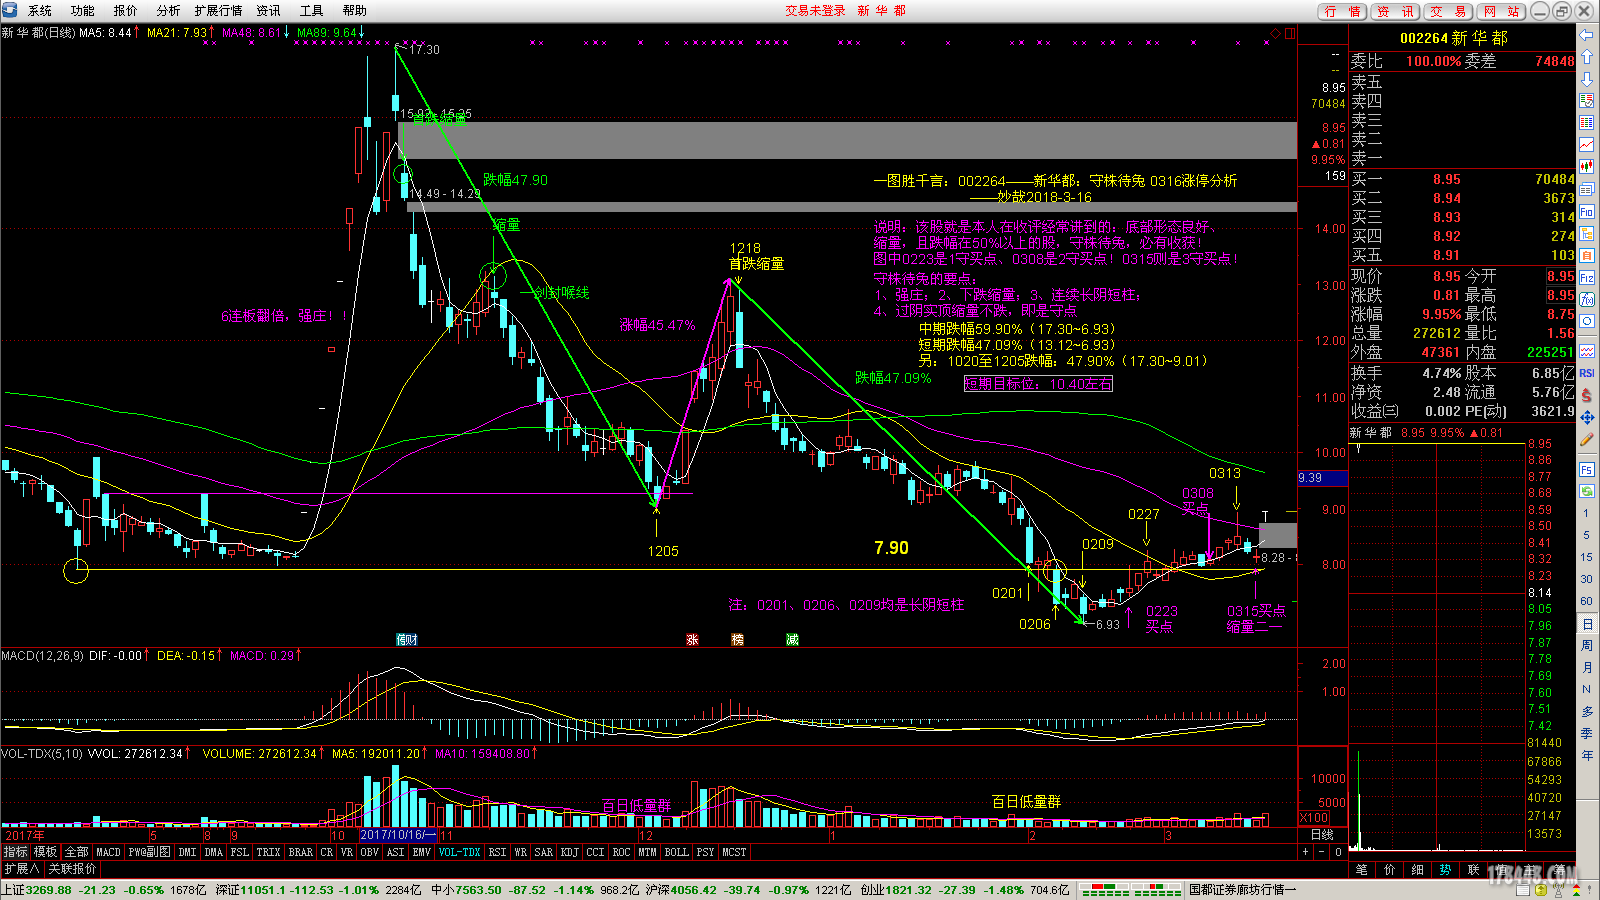The image size is (1600, 900).
Task: Switch to 60-minute period in right toolbar
Action: (1587, 601)
